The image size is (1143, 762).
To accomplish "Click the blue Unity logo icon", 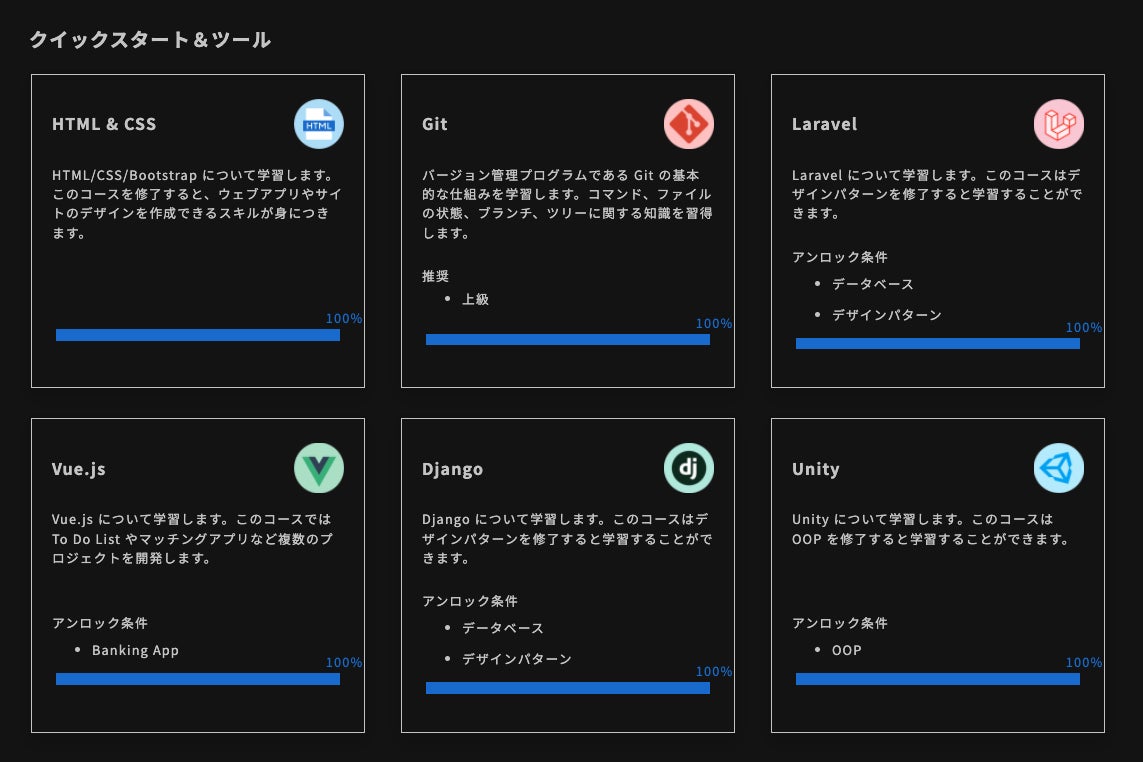I will (1059, 469).
